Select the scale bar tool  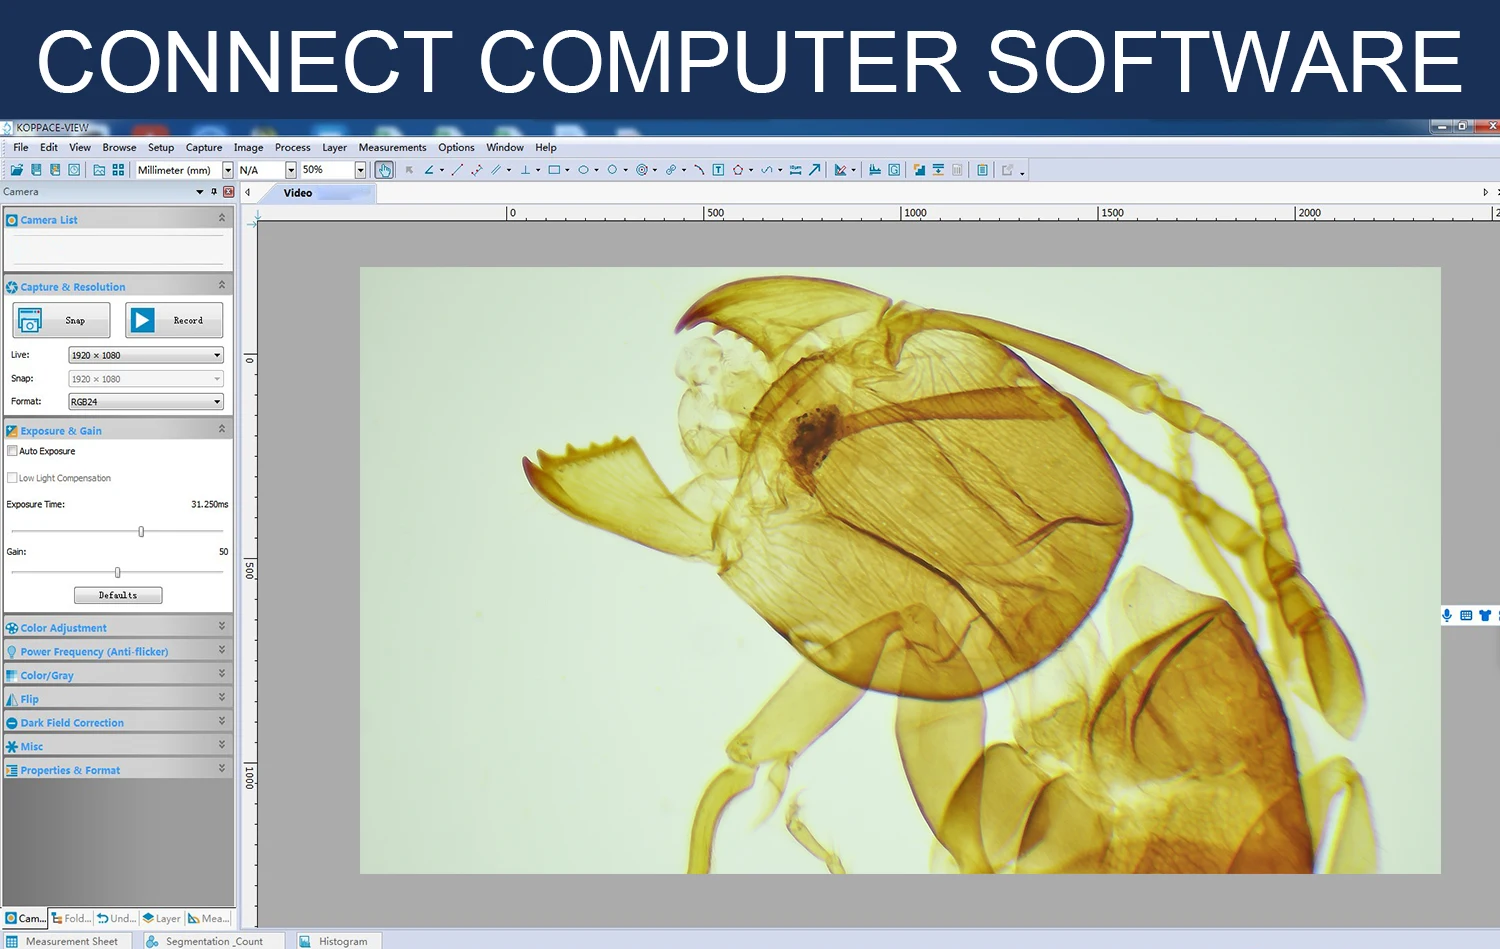[796, 170]
